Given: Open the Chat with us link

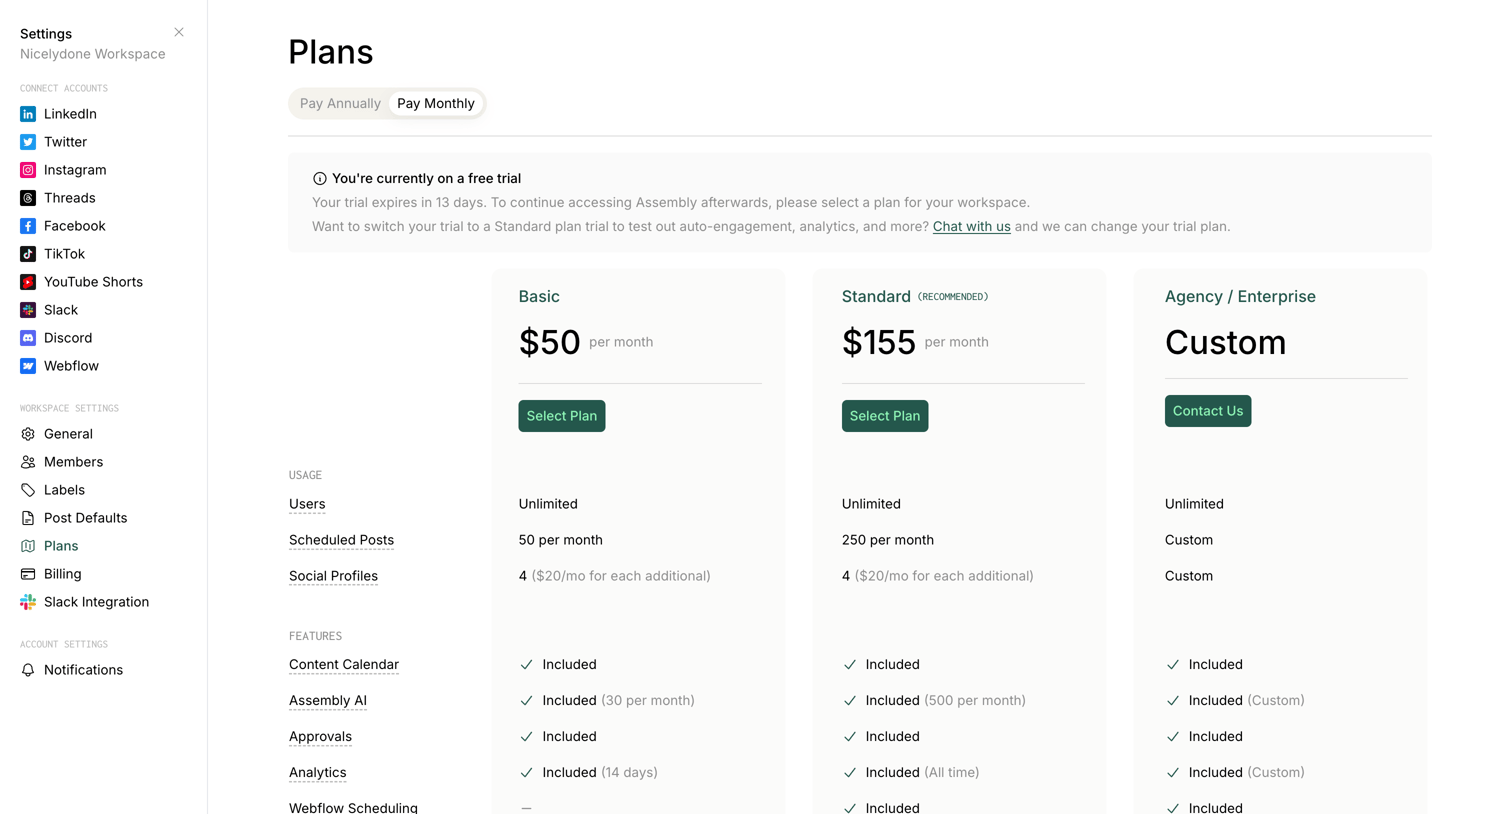Looking at the screenshot, I should [x=972, y=227].
